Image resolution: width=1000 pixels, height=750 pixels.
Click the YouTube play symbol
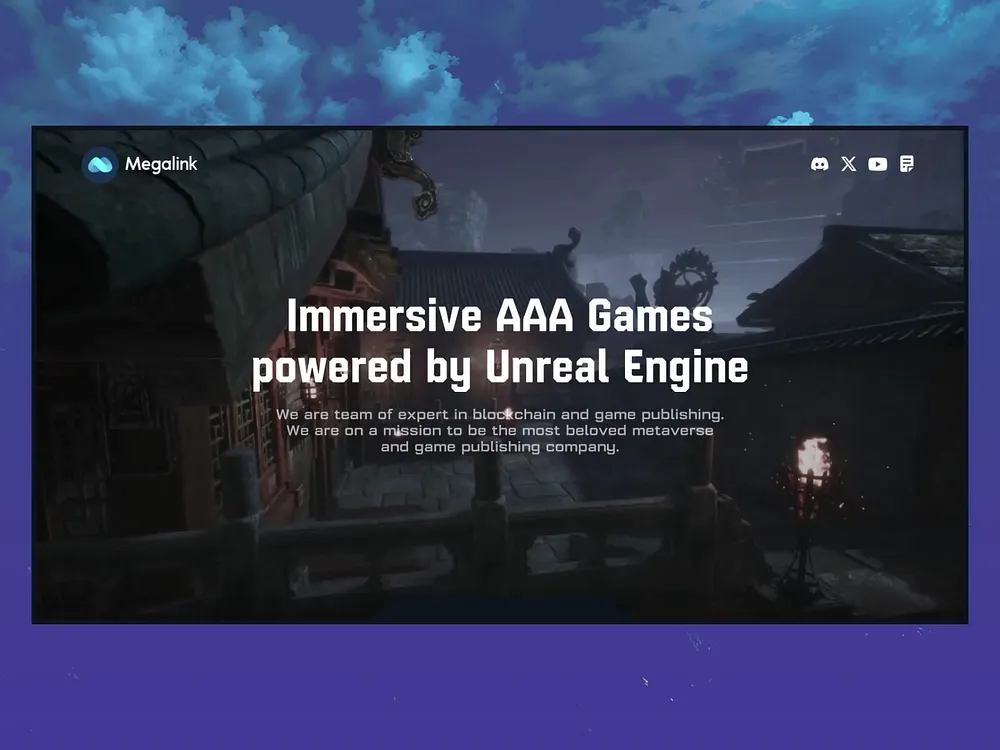tap(878, 163)
